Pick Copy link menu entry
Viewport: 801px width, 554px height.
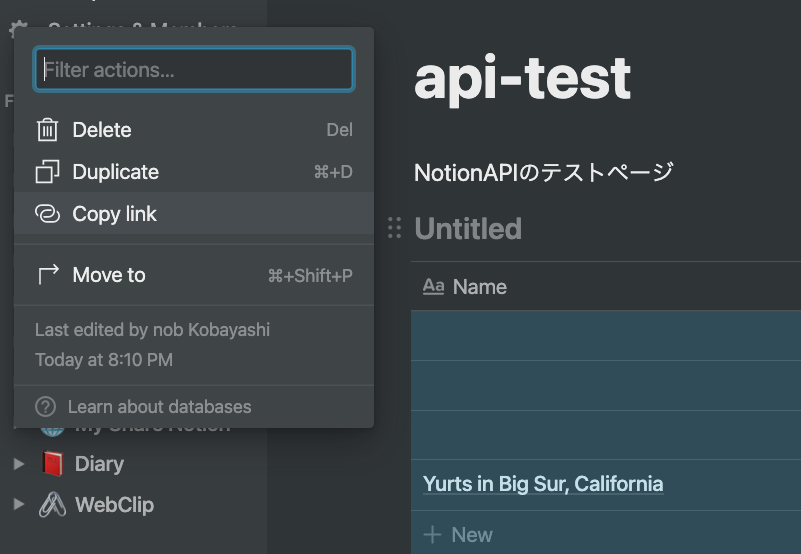pyautogui.click(x=194, y=214)
